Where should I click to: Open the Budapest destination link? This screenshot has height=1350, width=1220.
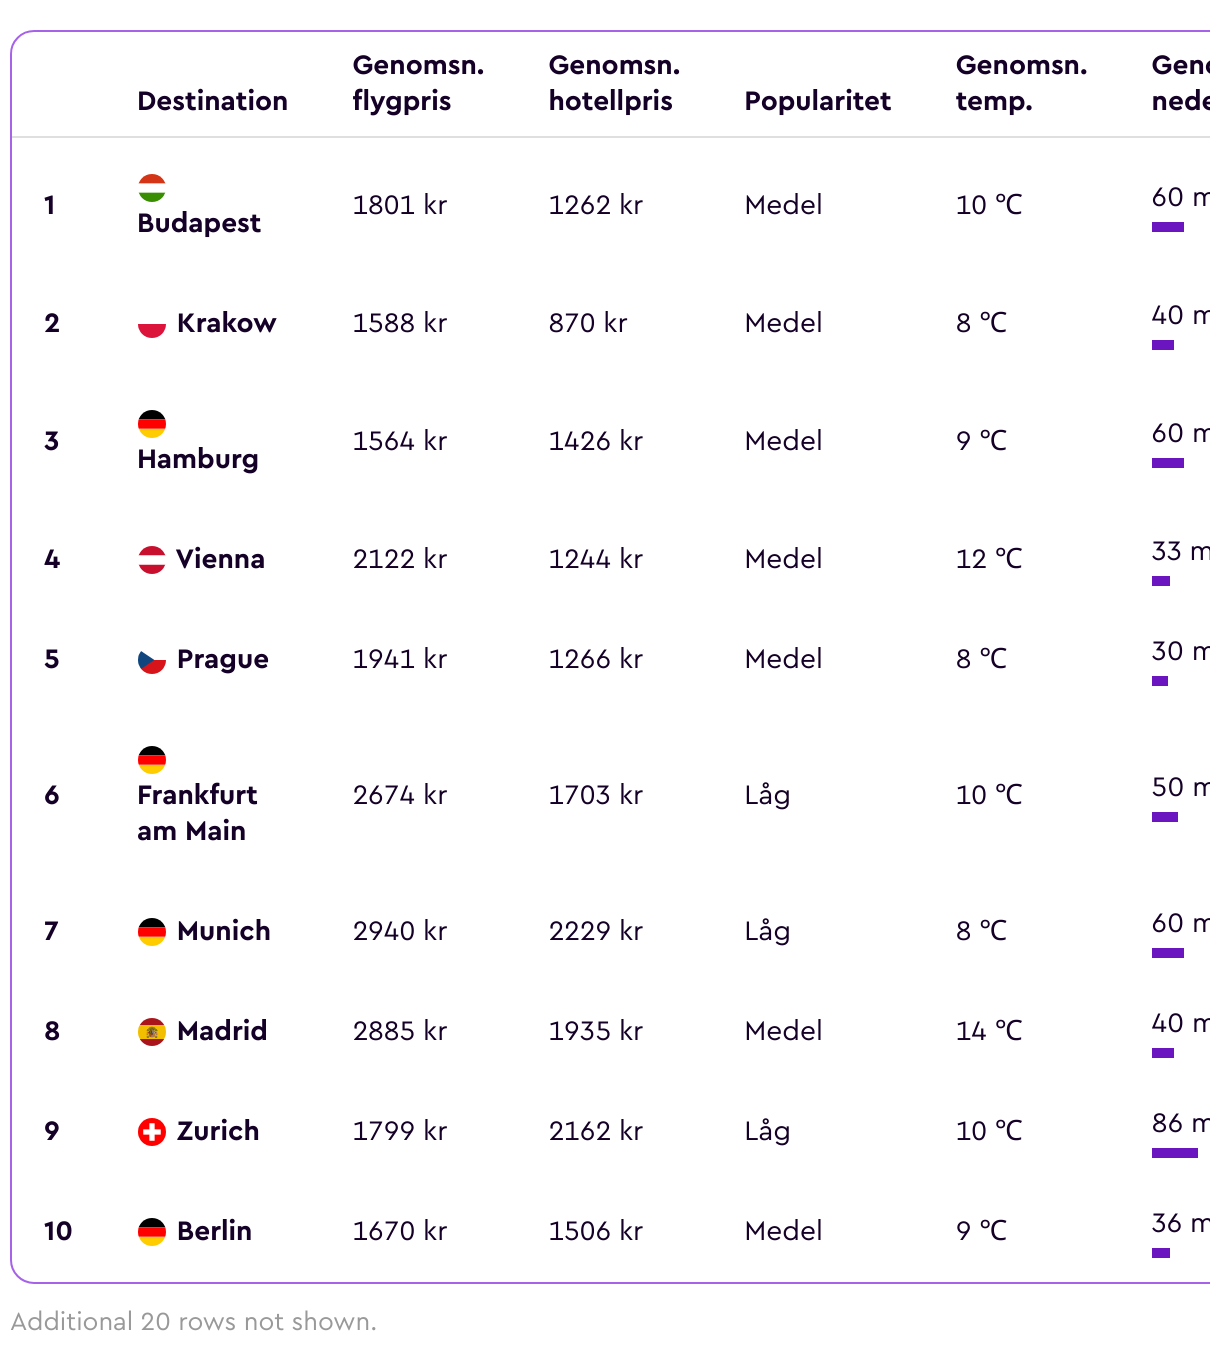tap(199, 223)
